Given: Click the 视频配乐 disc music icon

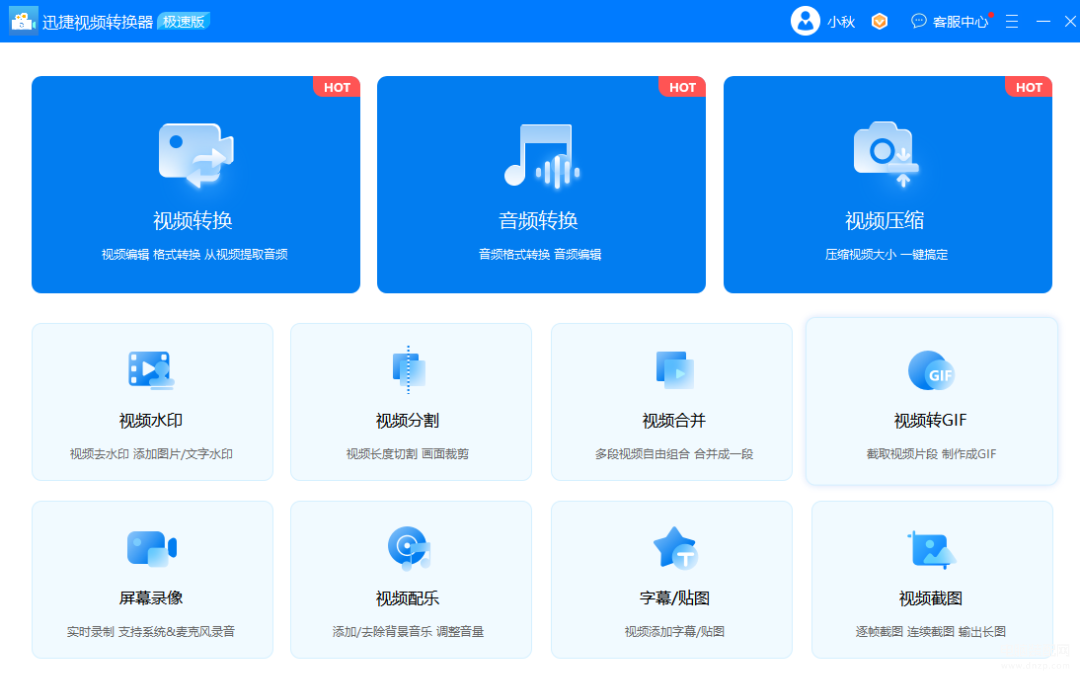Looking at the screenshot, I should [x=409, y=548].
